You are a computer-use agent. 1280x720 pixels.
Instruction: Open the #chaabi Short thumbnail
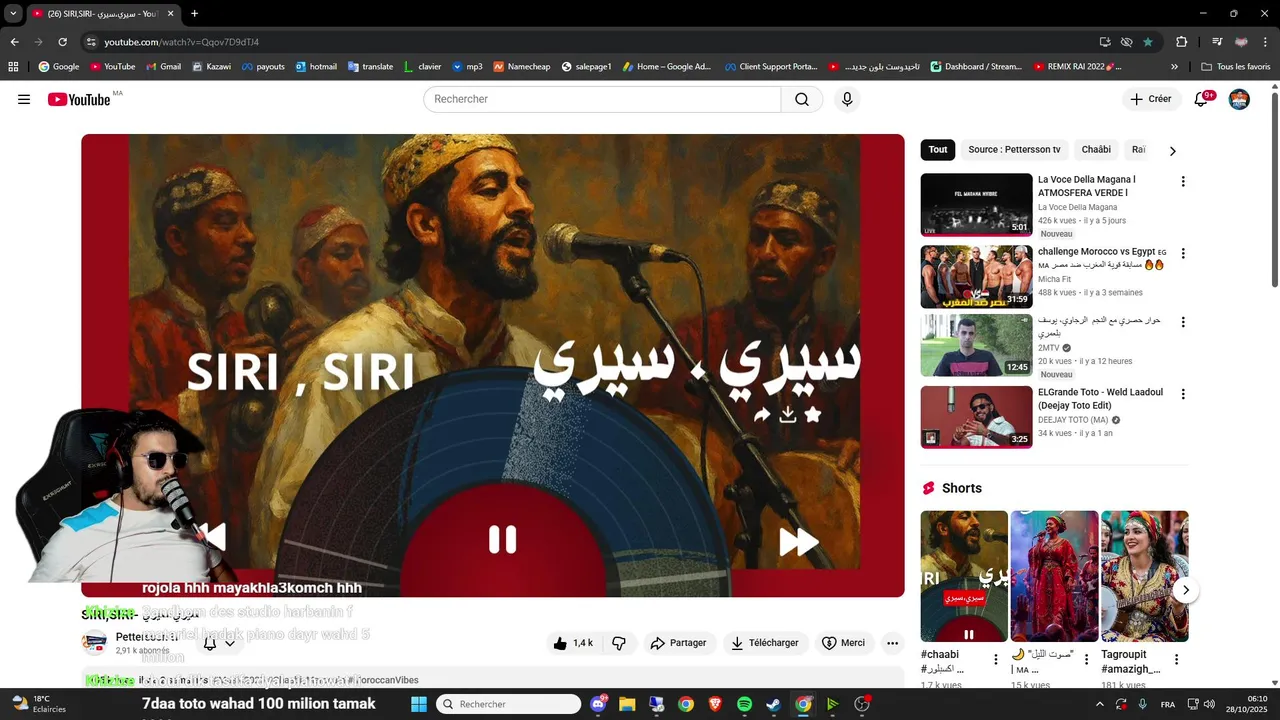964,576
